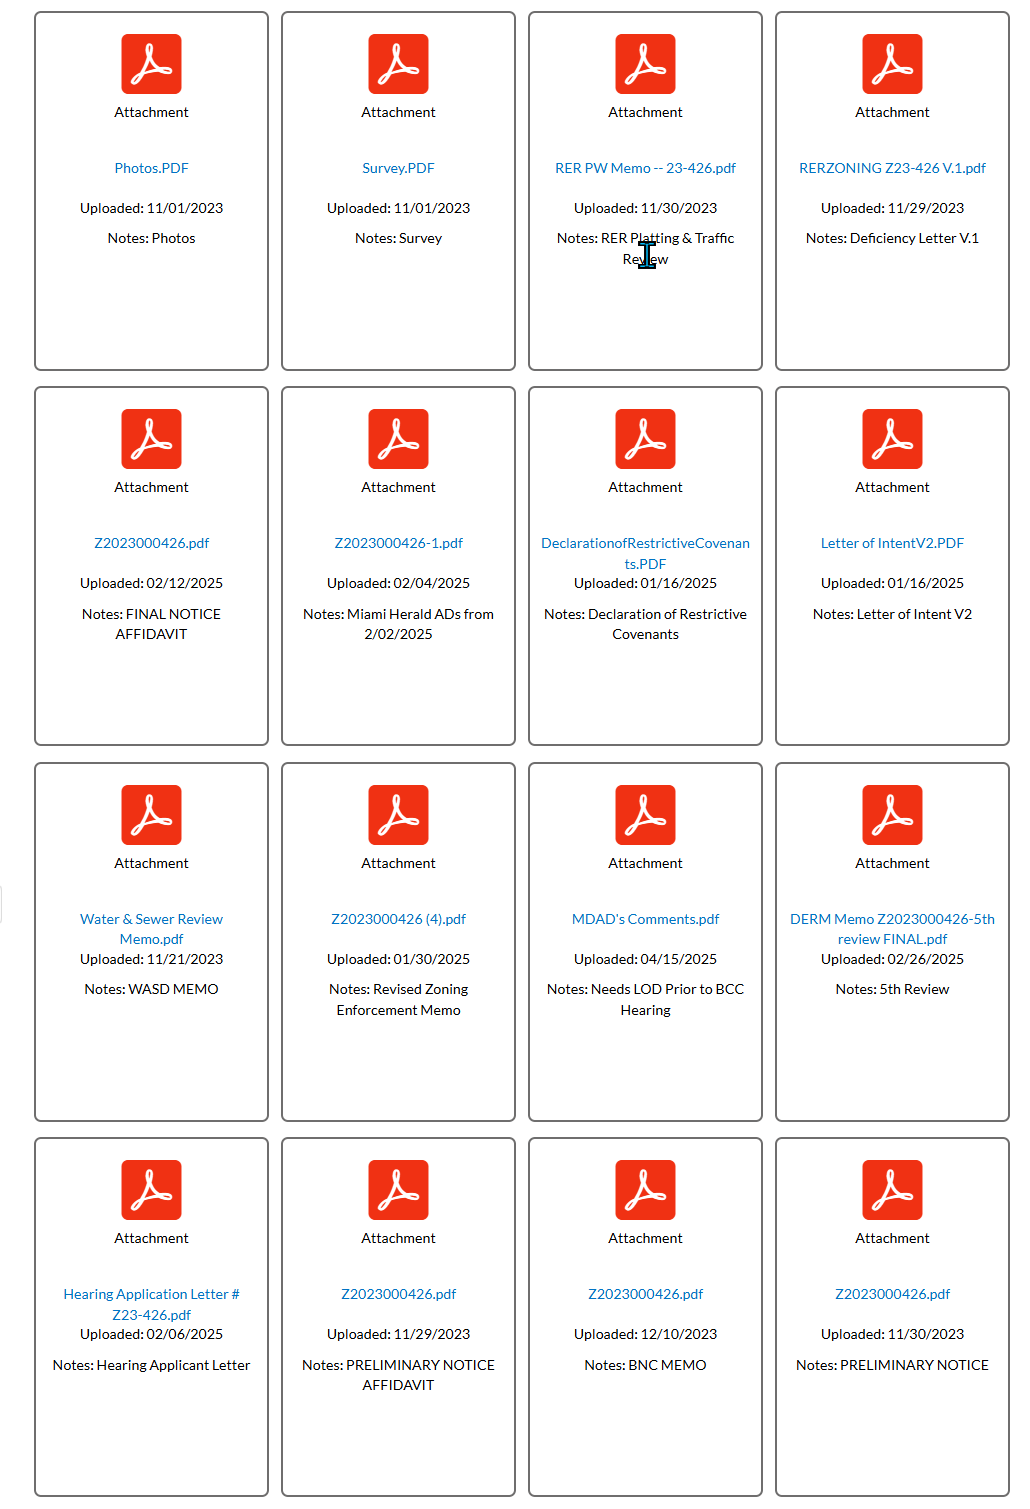
Task: Open RERZONING Z23-426 V.1.pdf link
Action: coord(892,168)
